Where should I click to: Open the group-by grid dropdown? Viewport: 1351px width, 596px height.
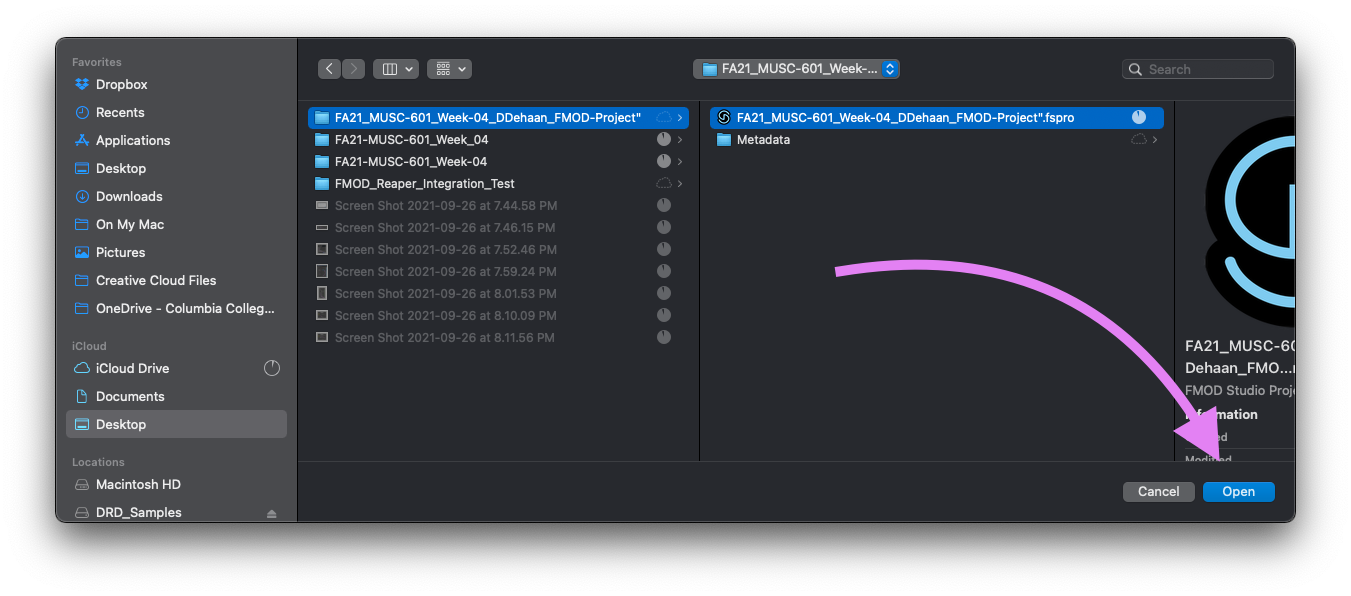pos(449,69)
